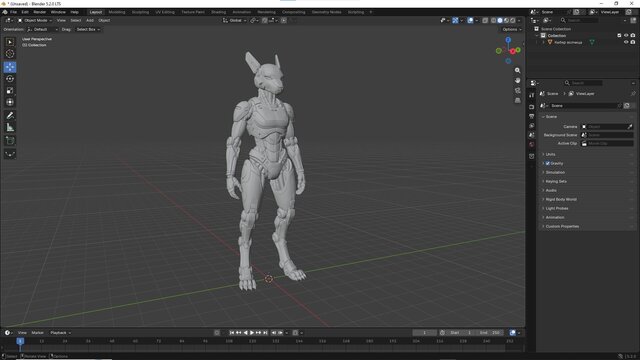Click the pin icon in Properties header
640x360 pixels.
(633, 93)
